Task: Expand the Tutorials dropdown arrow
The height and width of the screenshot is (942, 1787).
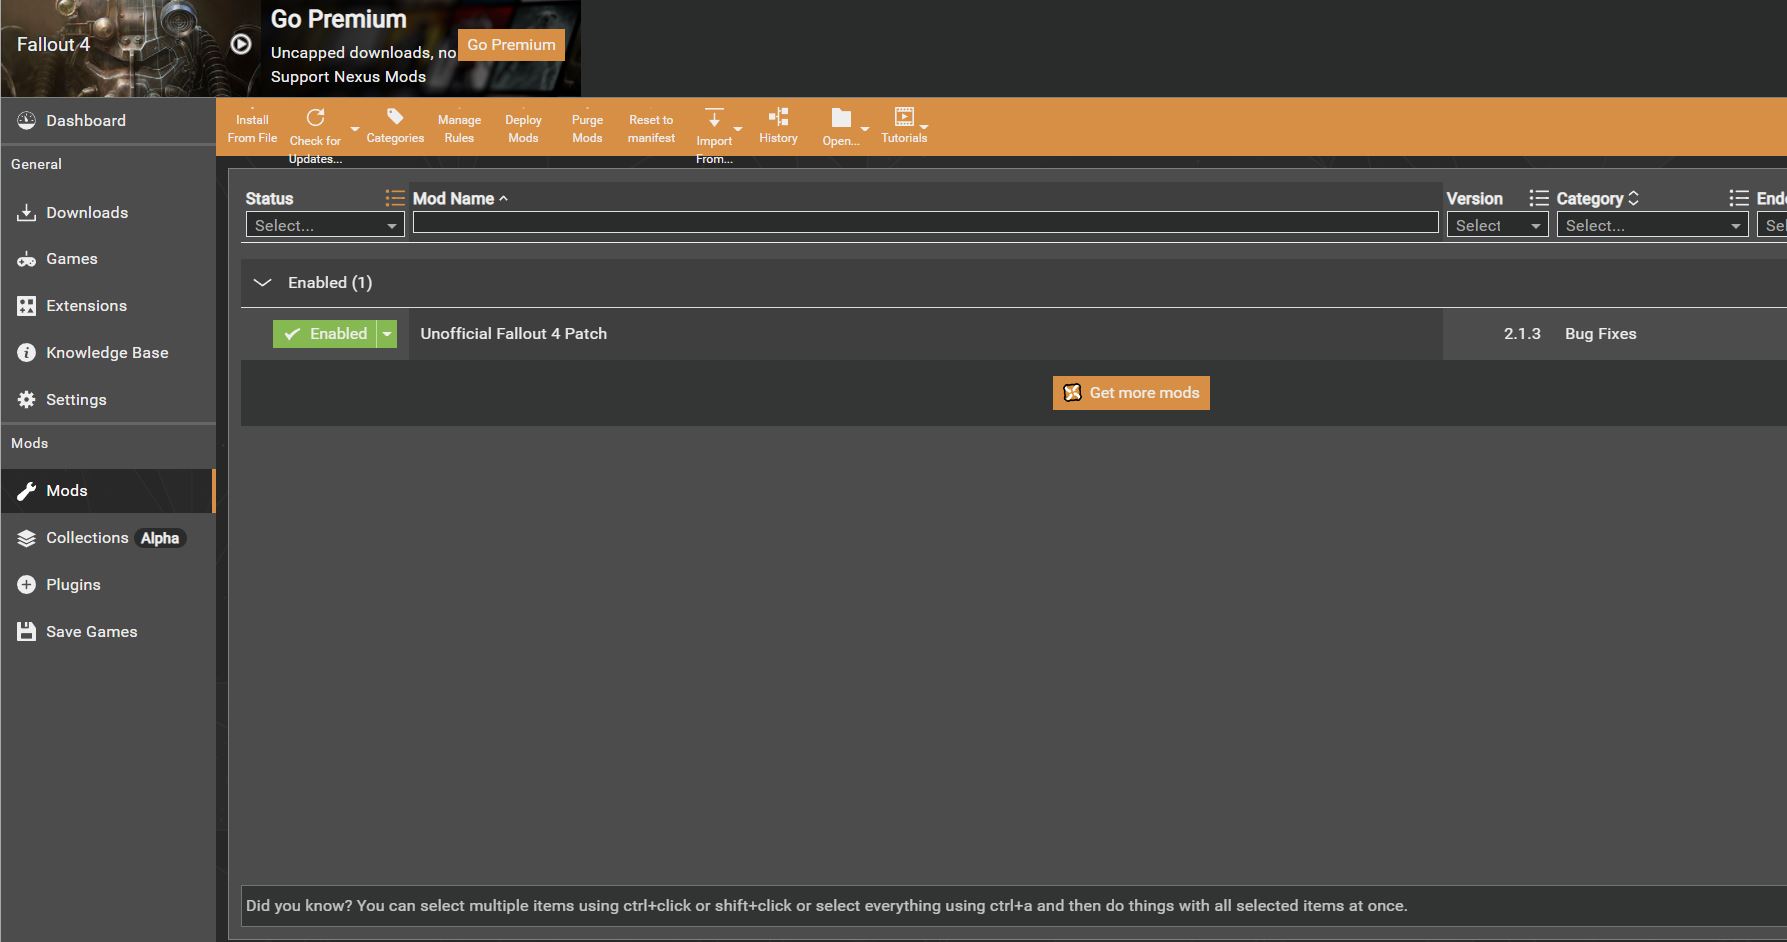Action: coord(924,127)
